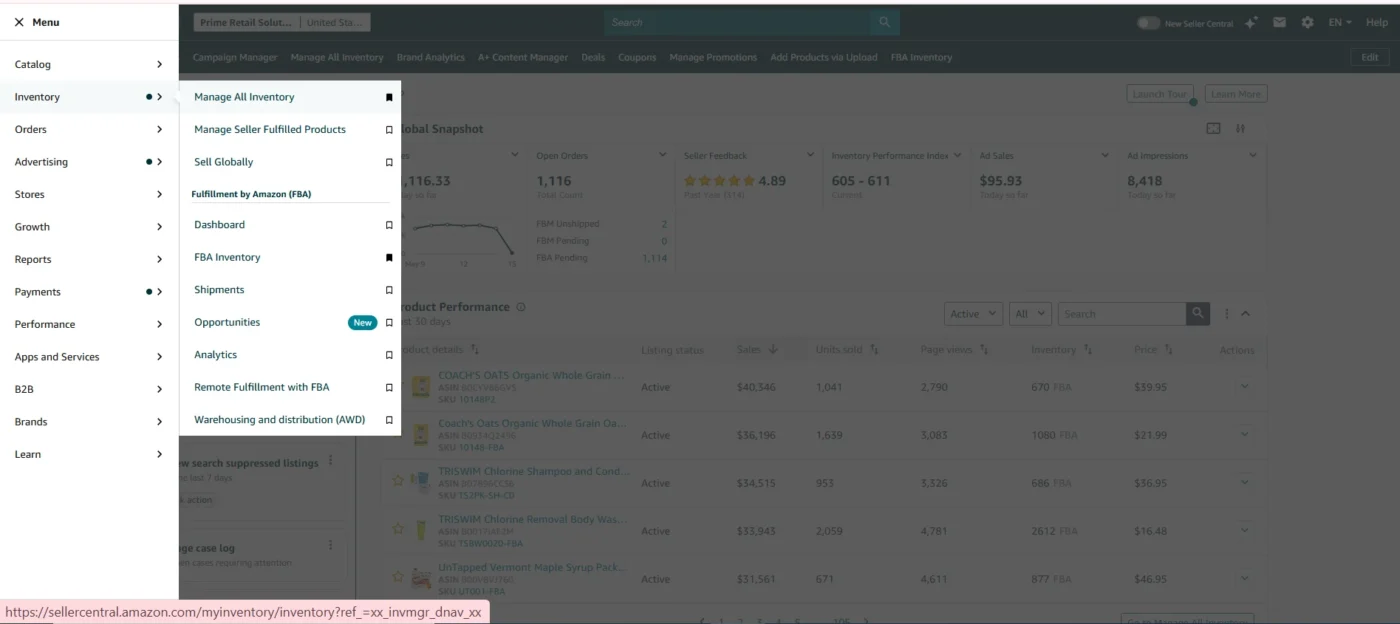Remove bookmark from FBA Inventory

pos(389,257)
